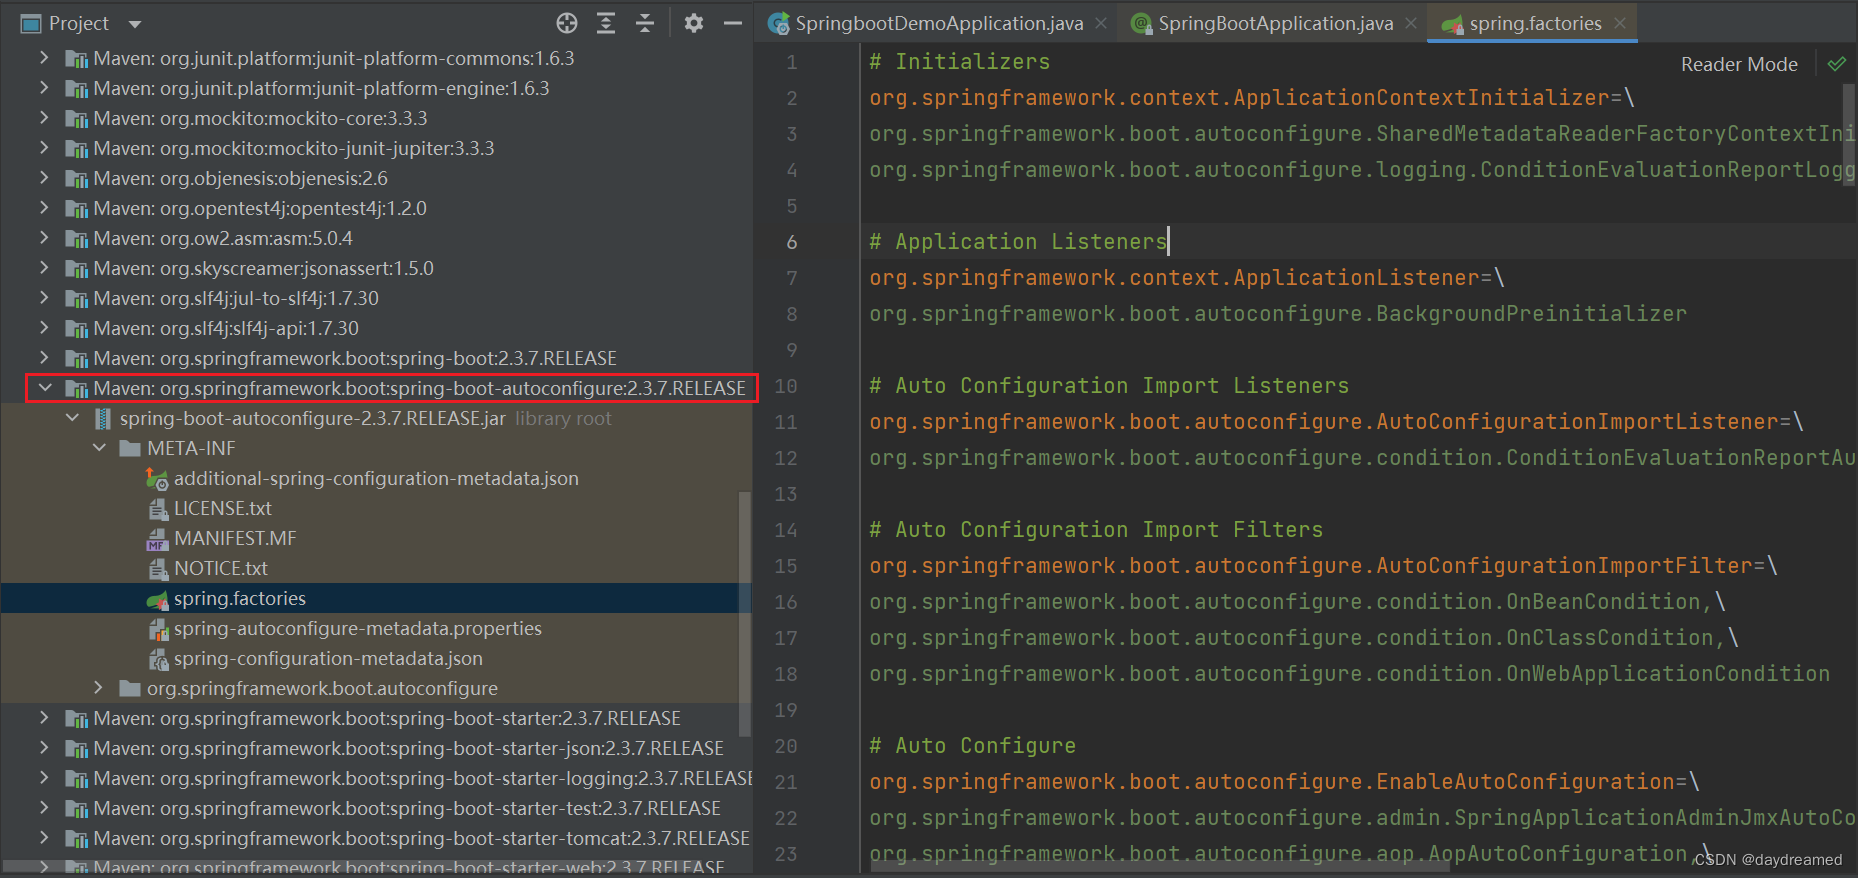
Task: Switch to SpringBootApplication.java tab
Action: [x=1275, y=23]
